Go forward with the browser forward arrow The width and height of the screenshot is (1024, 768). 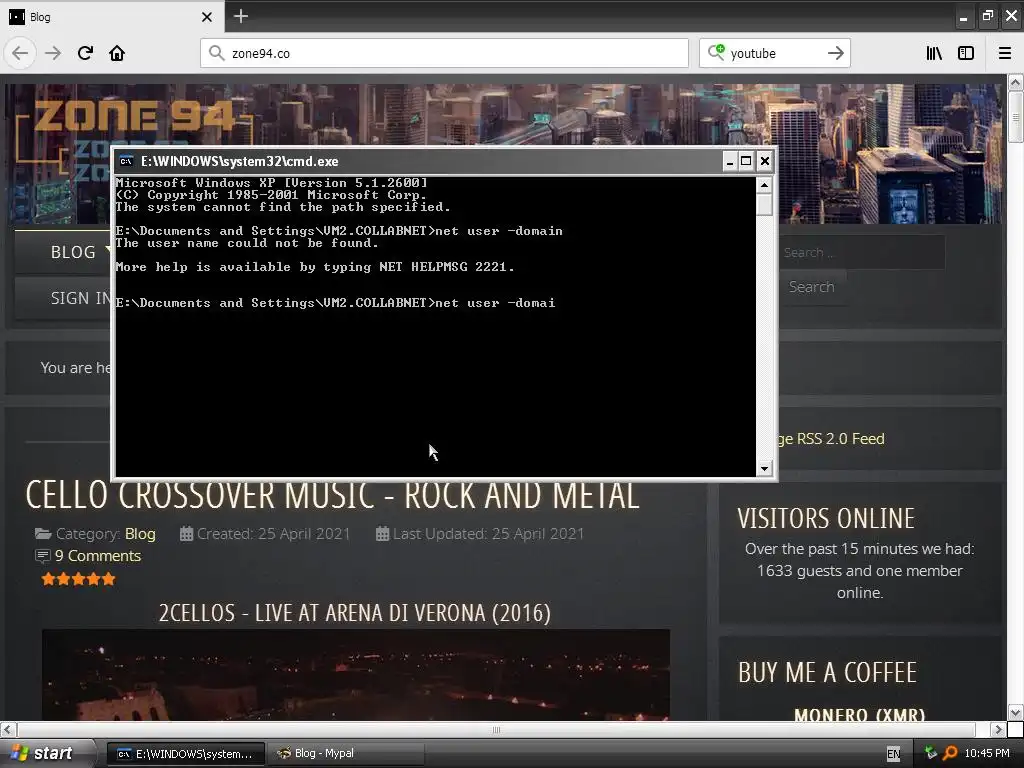53,53
